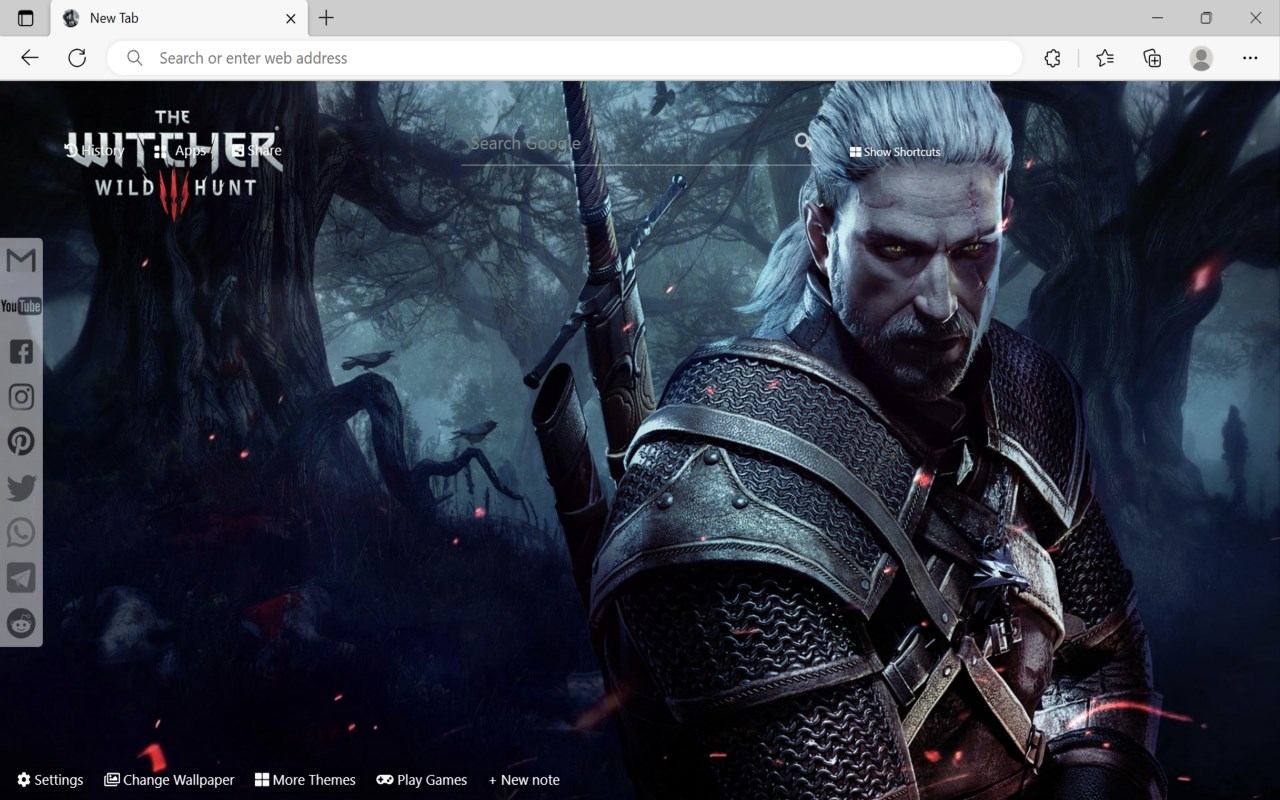
Task: Browse More Themes
Action: (x=305, y=779)
